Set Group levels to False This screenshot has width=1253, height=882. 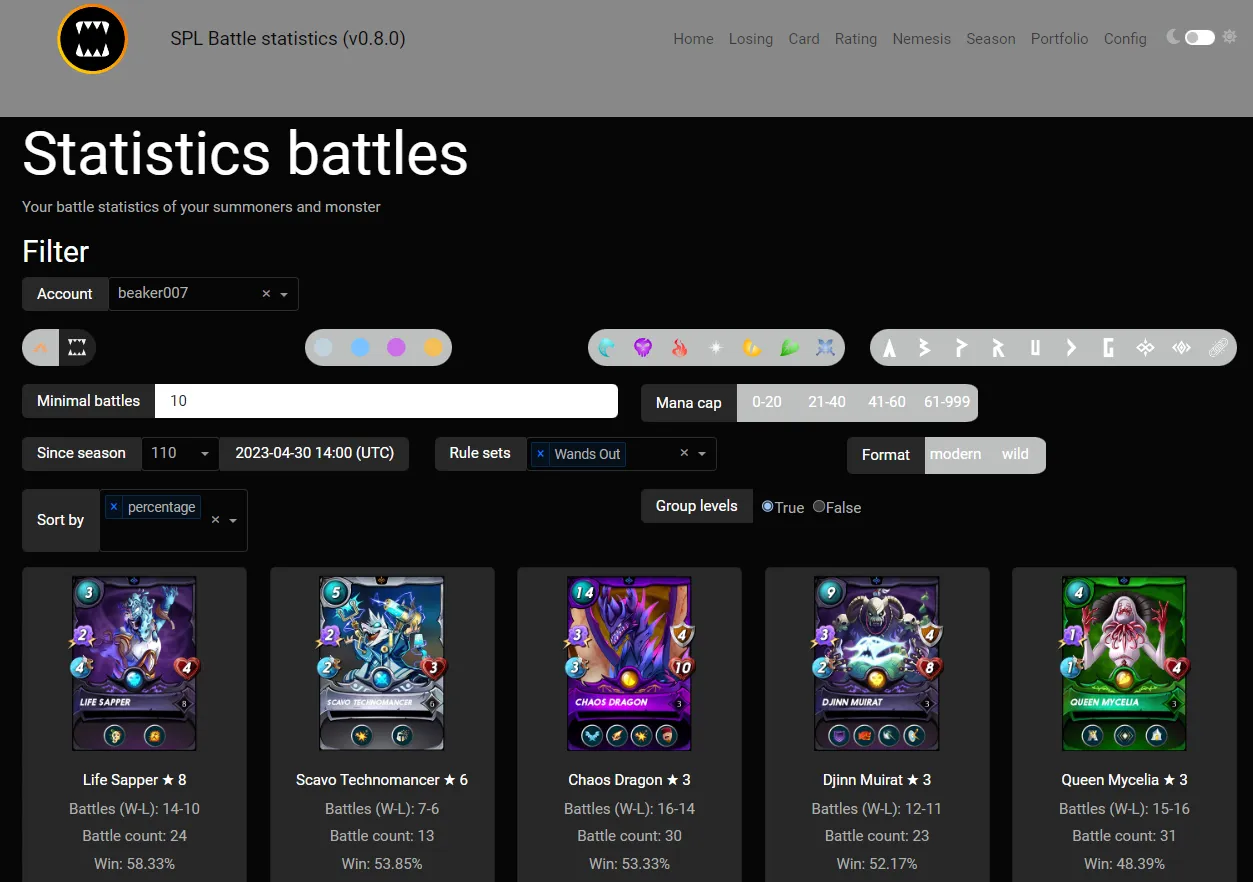point(819,506)
